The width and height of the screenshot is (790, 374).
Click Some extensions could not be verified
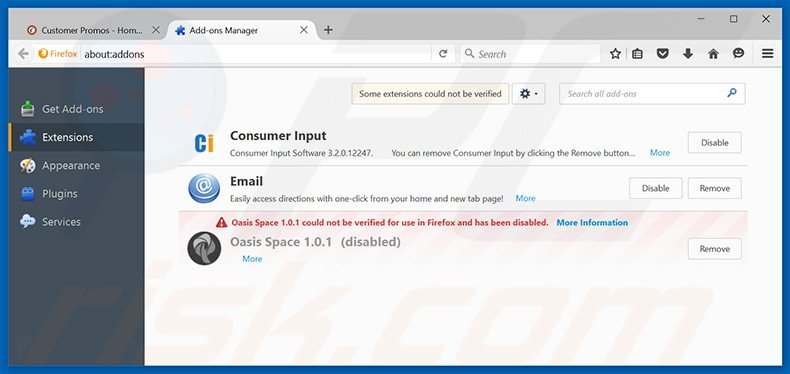(x=430, y=94)
